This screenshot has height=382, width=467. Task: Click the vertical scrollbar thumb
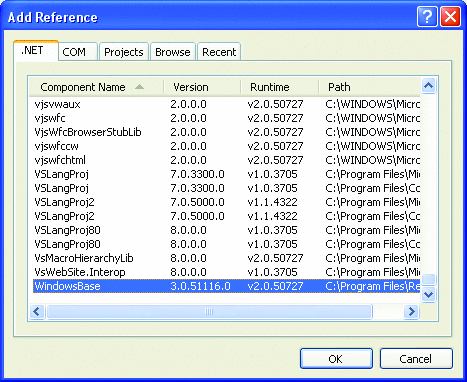pyautogui.click(x=428, y=279)
